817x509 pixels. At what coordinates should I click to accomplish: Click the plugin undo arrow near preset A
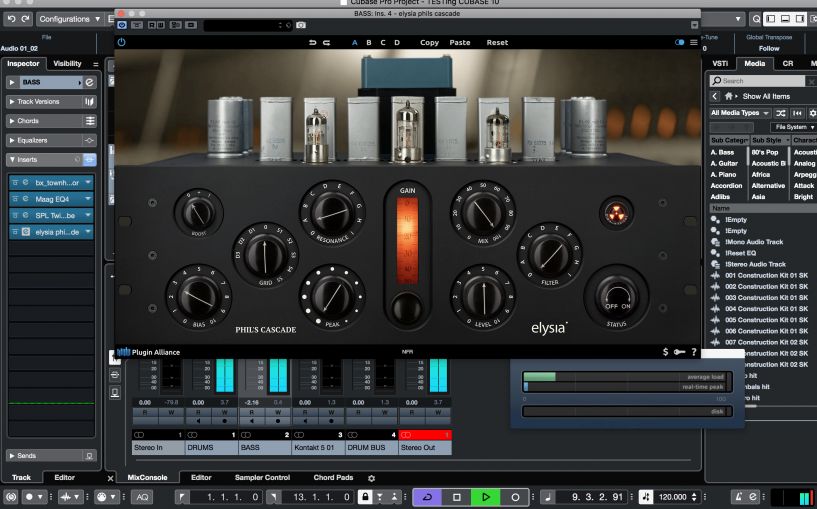(312, 43)
